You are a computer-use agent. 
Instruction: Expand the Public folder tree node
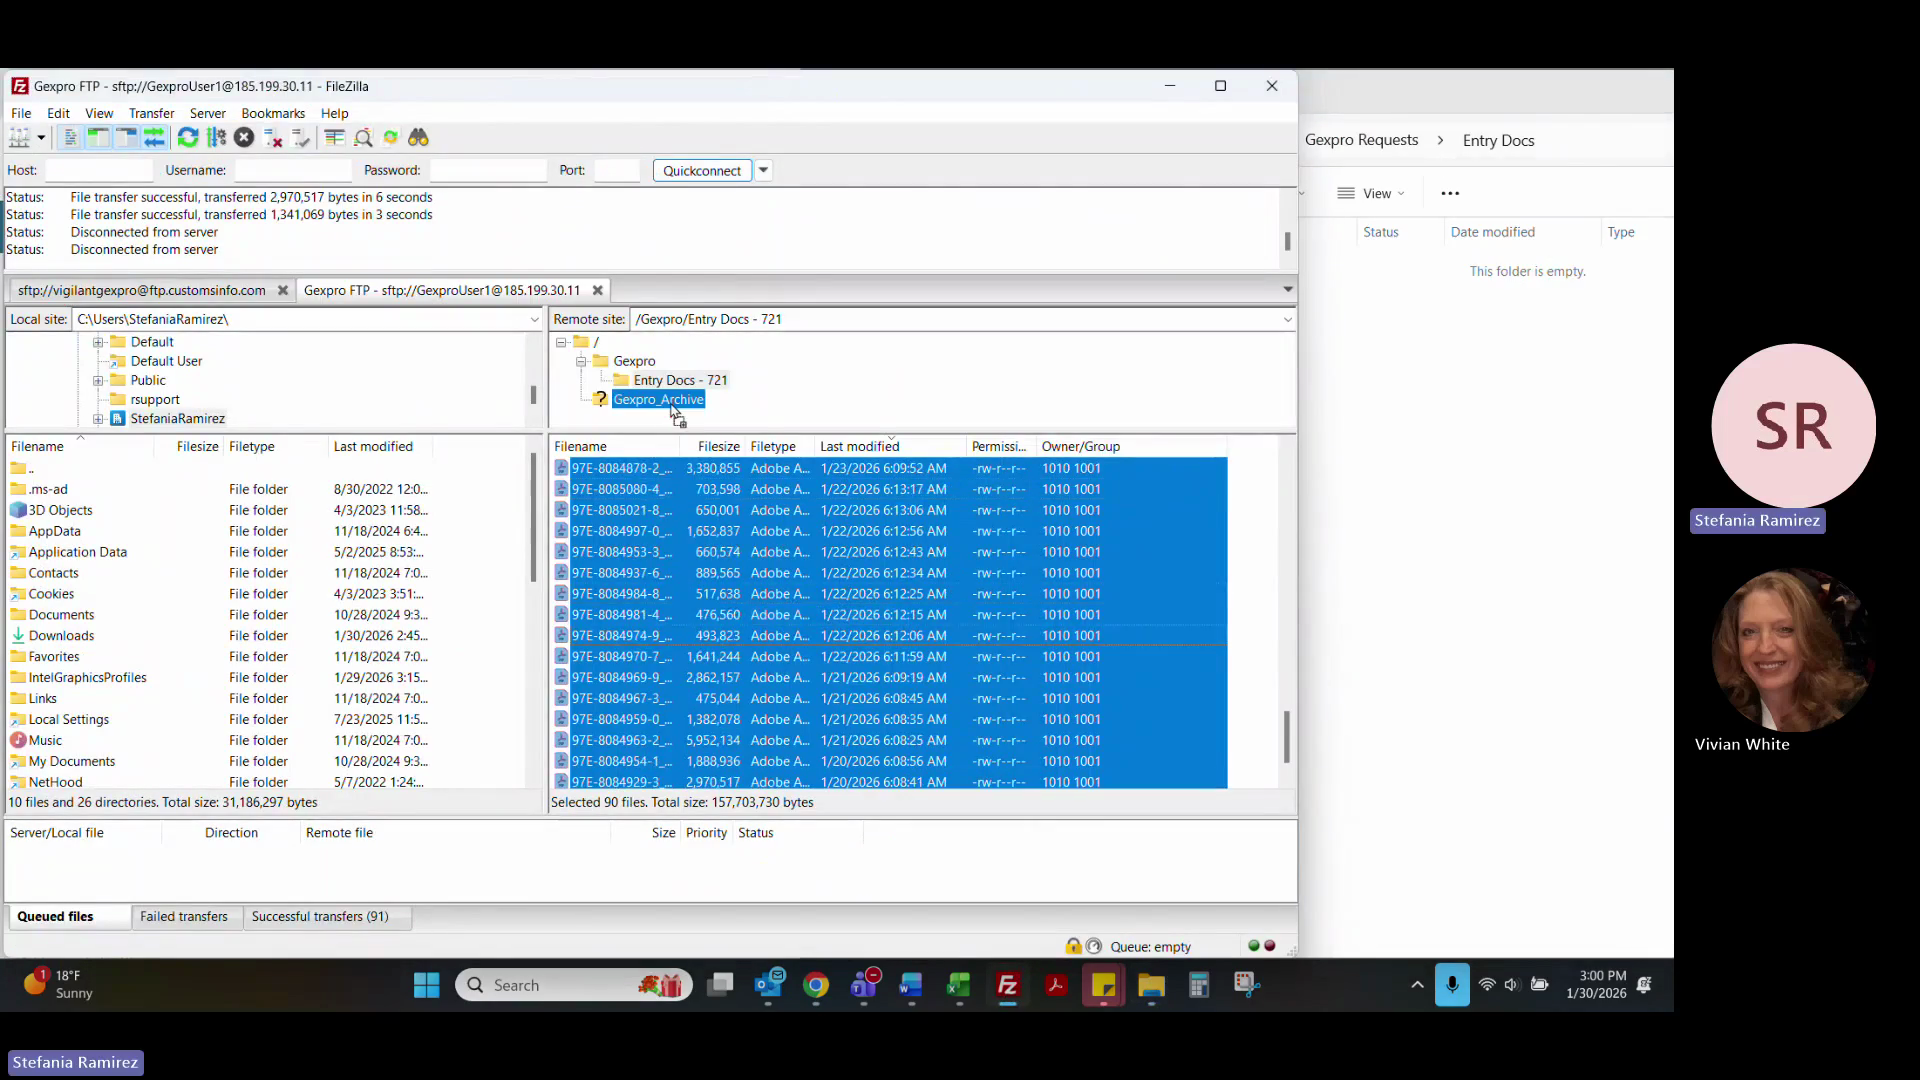pyautogui.click(x=98, y=381)
